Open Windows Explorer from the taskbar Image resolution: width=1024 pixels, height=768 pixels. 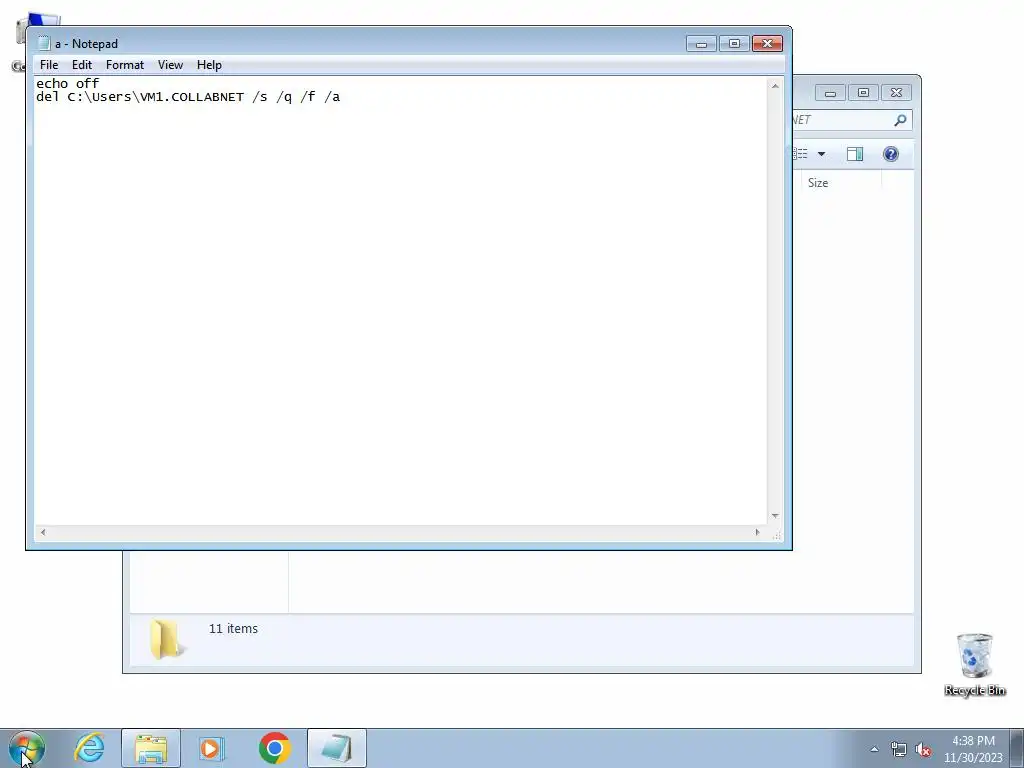(151, 748)
